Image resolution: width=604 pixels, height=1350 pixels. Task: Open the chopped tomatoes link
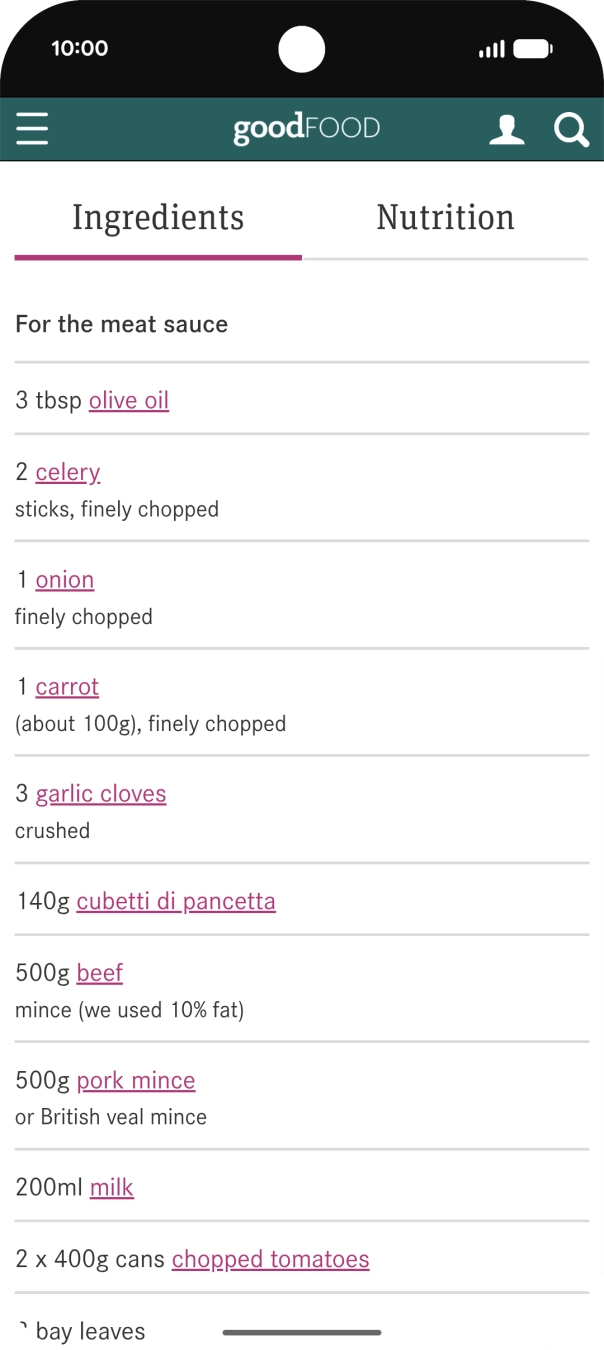point(270,1259)
